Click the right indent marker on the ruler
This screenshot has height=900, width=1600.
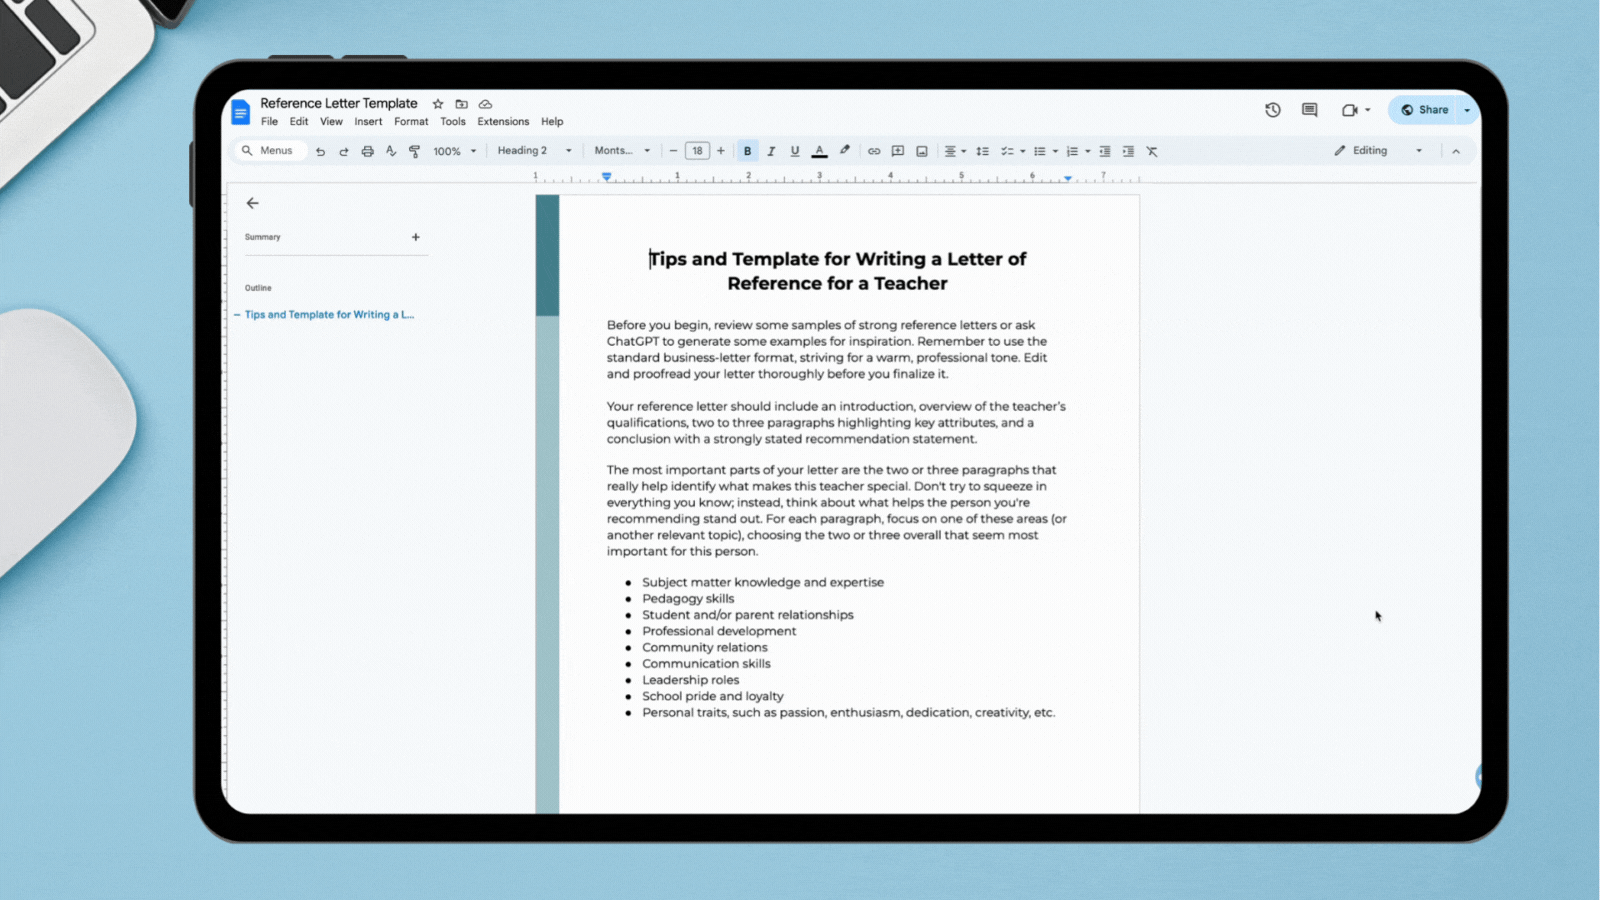[1068, 179]
